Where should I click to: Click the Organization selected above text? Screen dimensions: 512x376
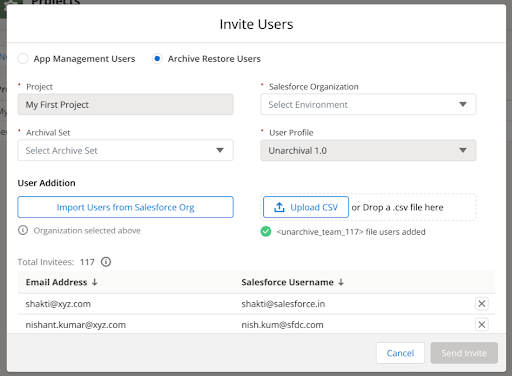(87, 231)
